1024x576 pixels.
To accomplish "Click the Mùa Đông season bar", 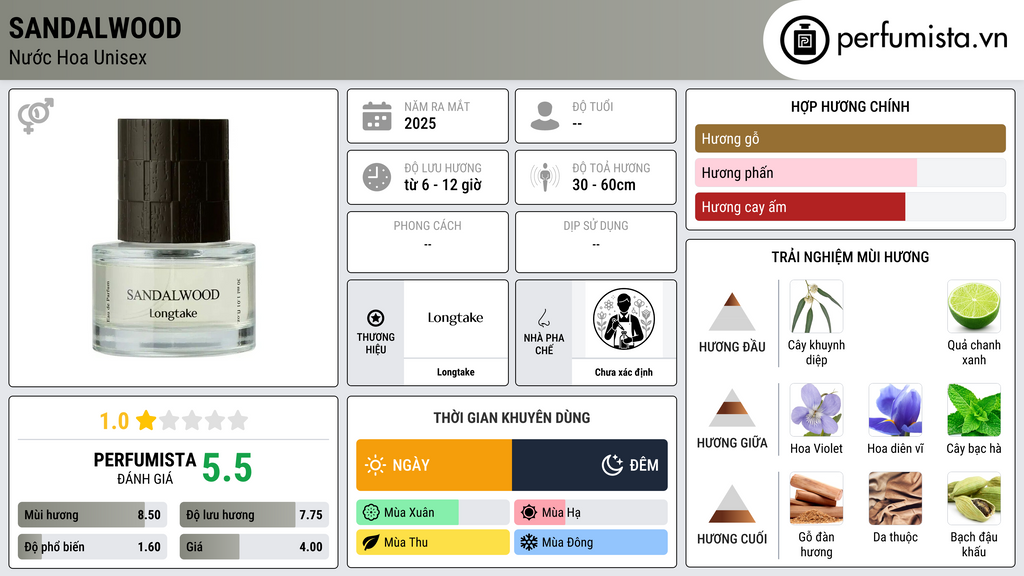I will pos(590,542).
